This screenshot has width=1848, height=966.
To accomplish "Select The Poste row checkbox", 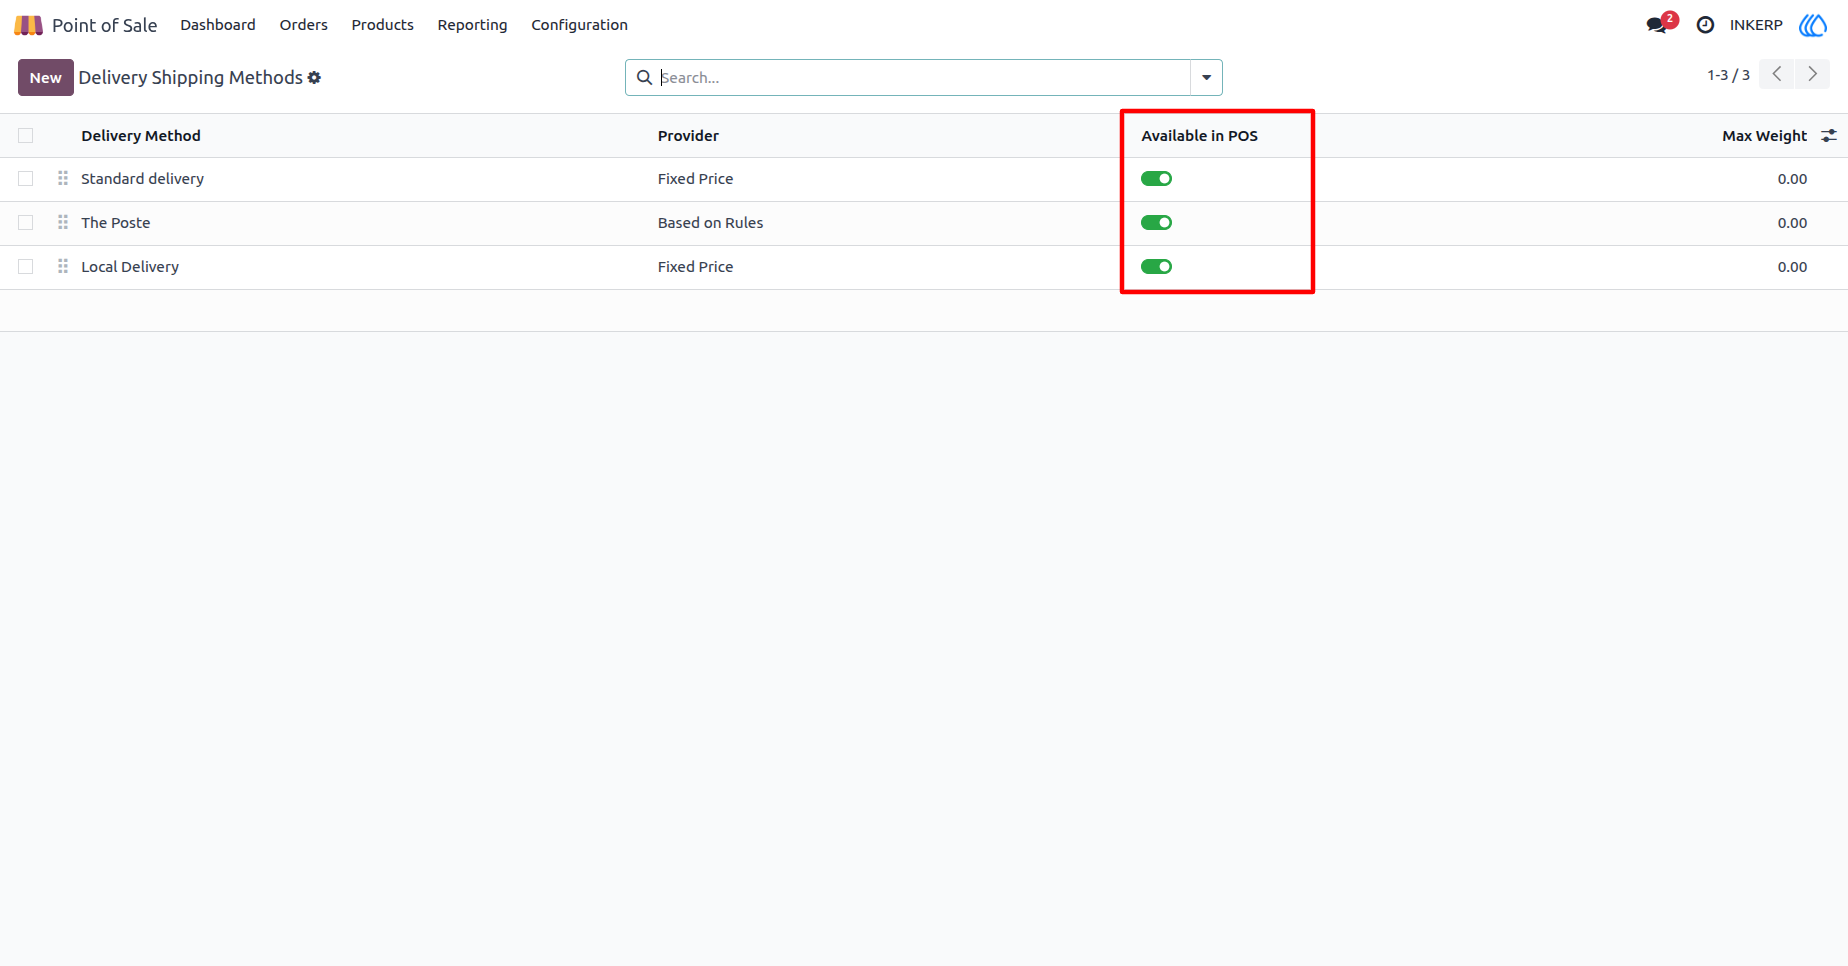I will click(x=26, y=223).
